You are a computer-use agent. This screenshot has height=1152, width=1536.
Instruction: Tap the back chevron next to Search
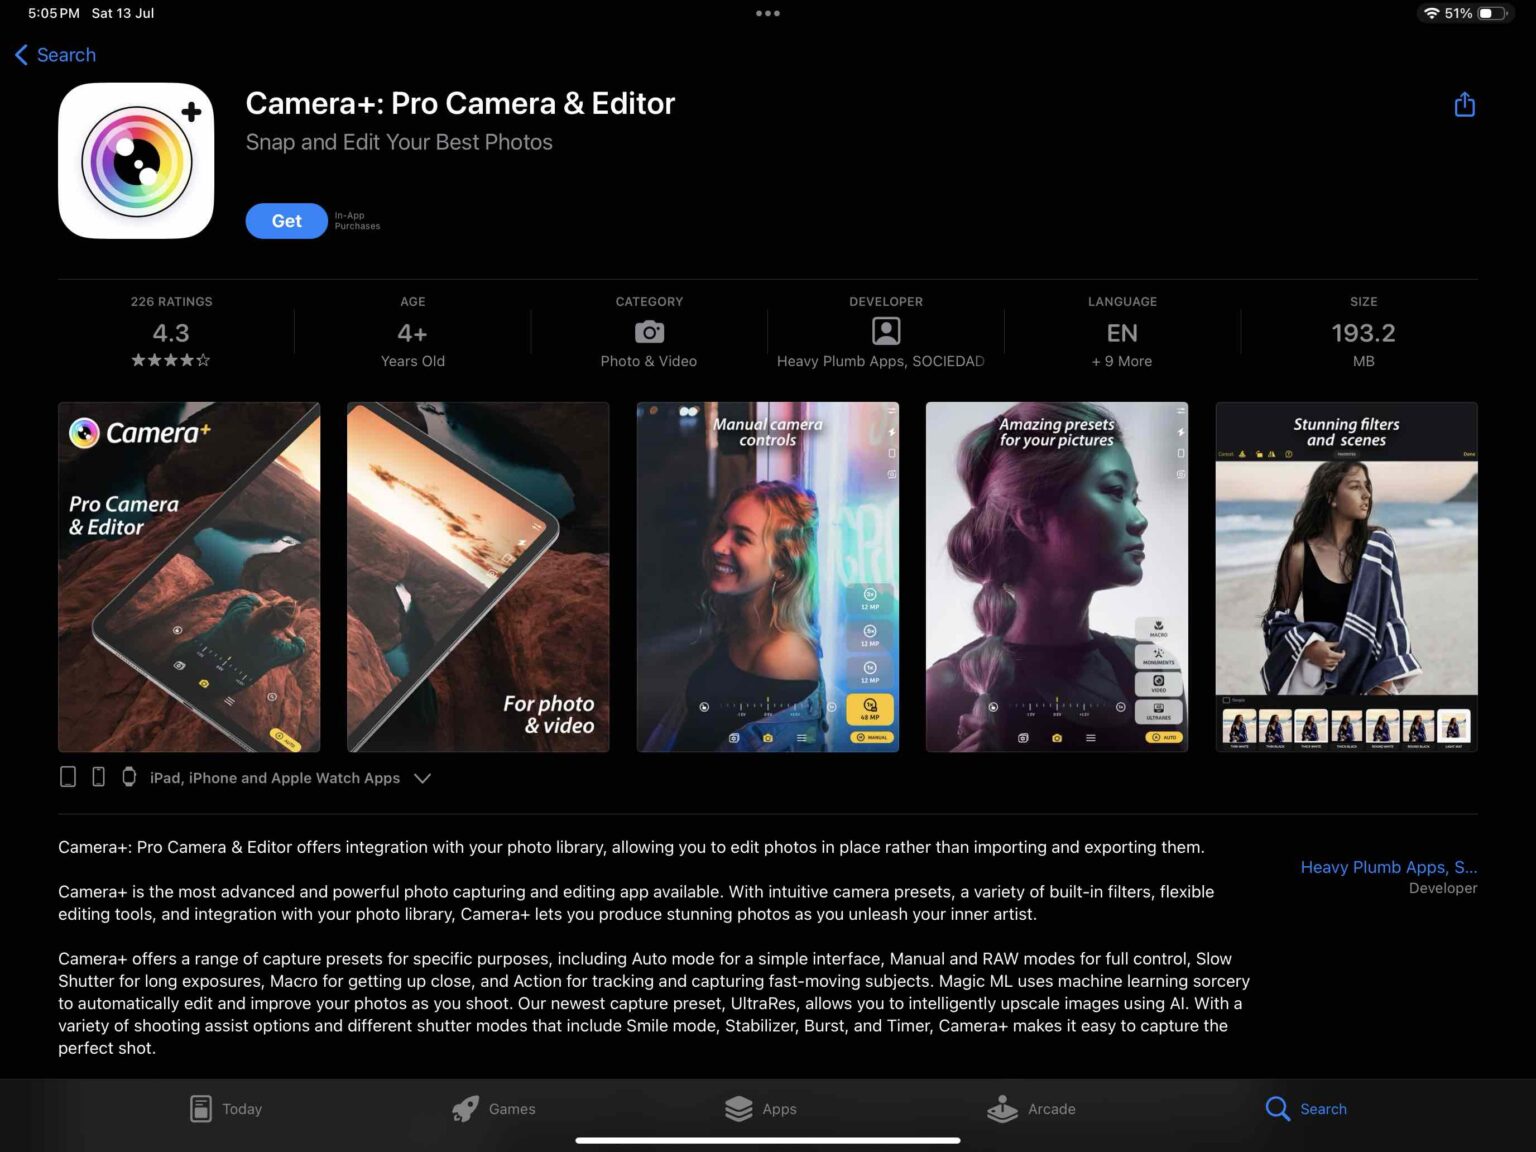pos(22,55)
